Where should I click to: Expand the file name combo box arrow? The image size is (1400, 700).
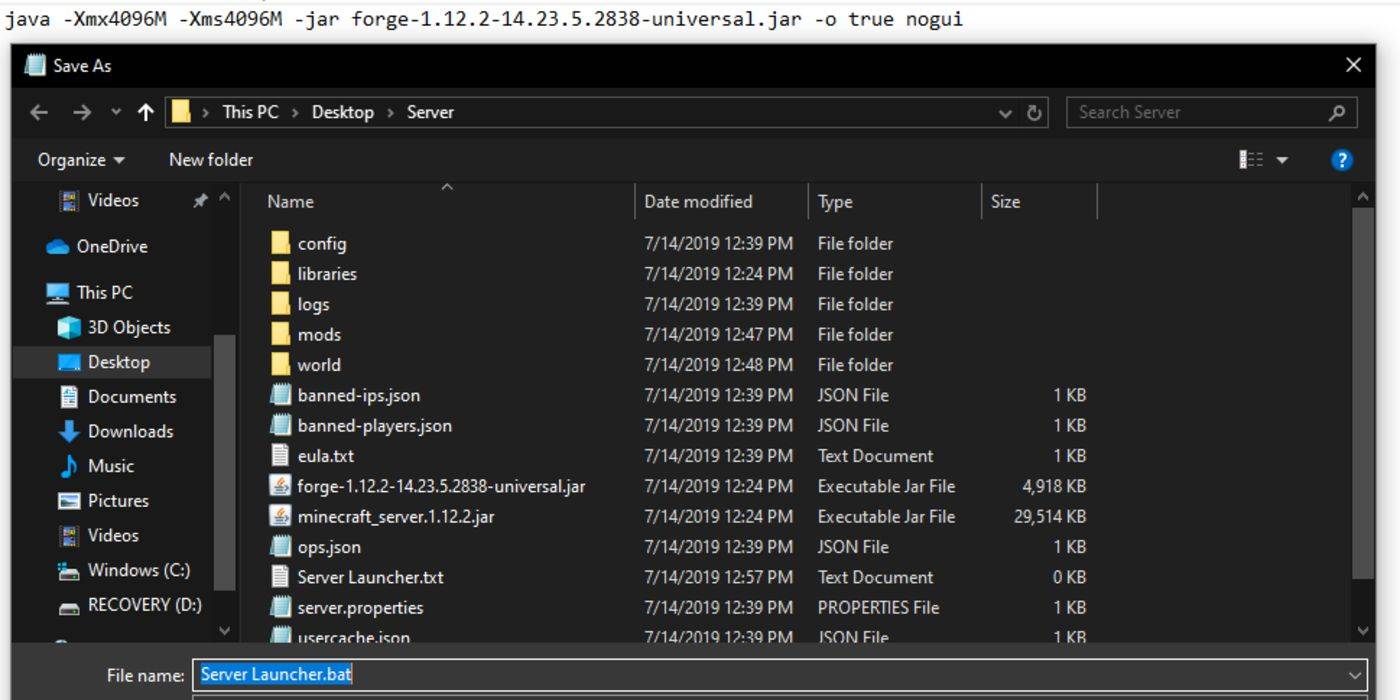1353,675
